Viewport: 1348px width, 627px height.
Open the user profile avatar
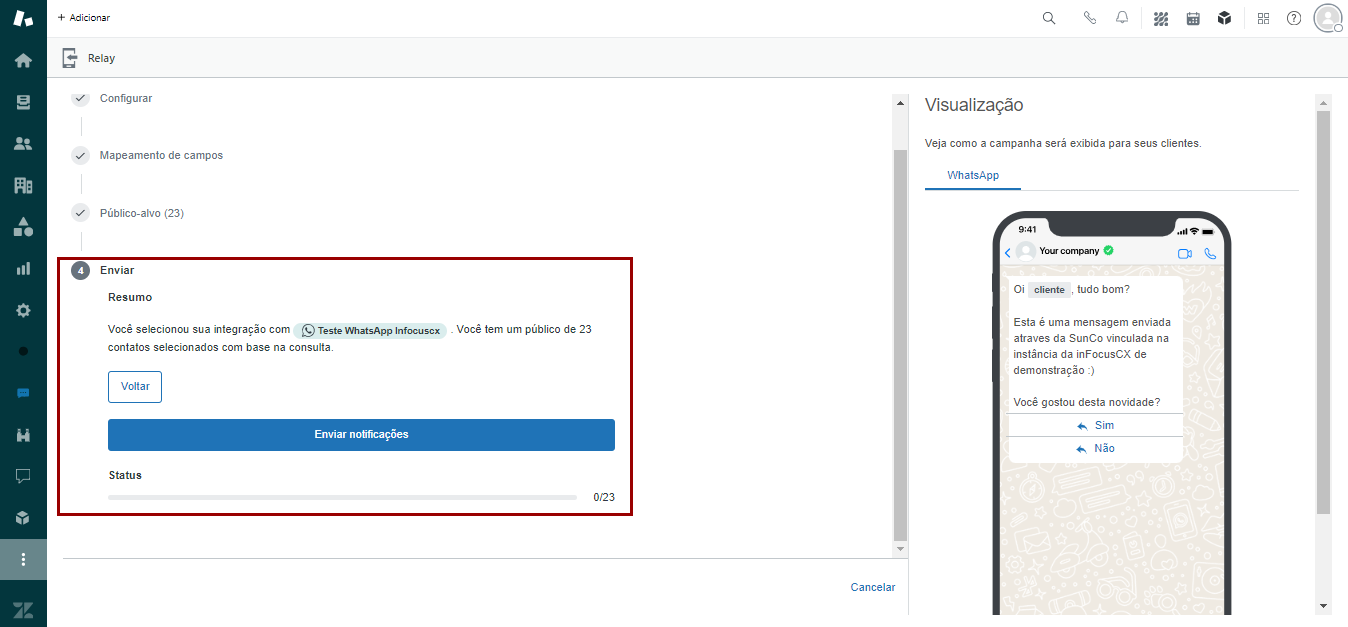[1327, 18]
